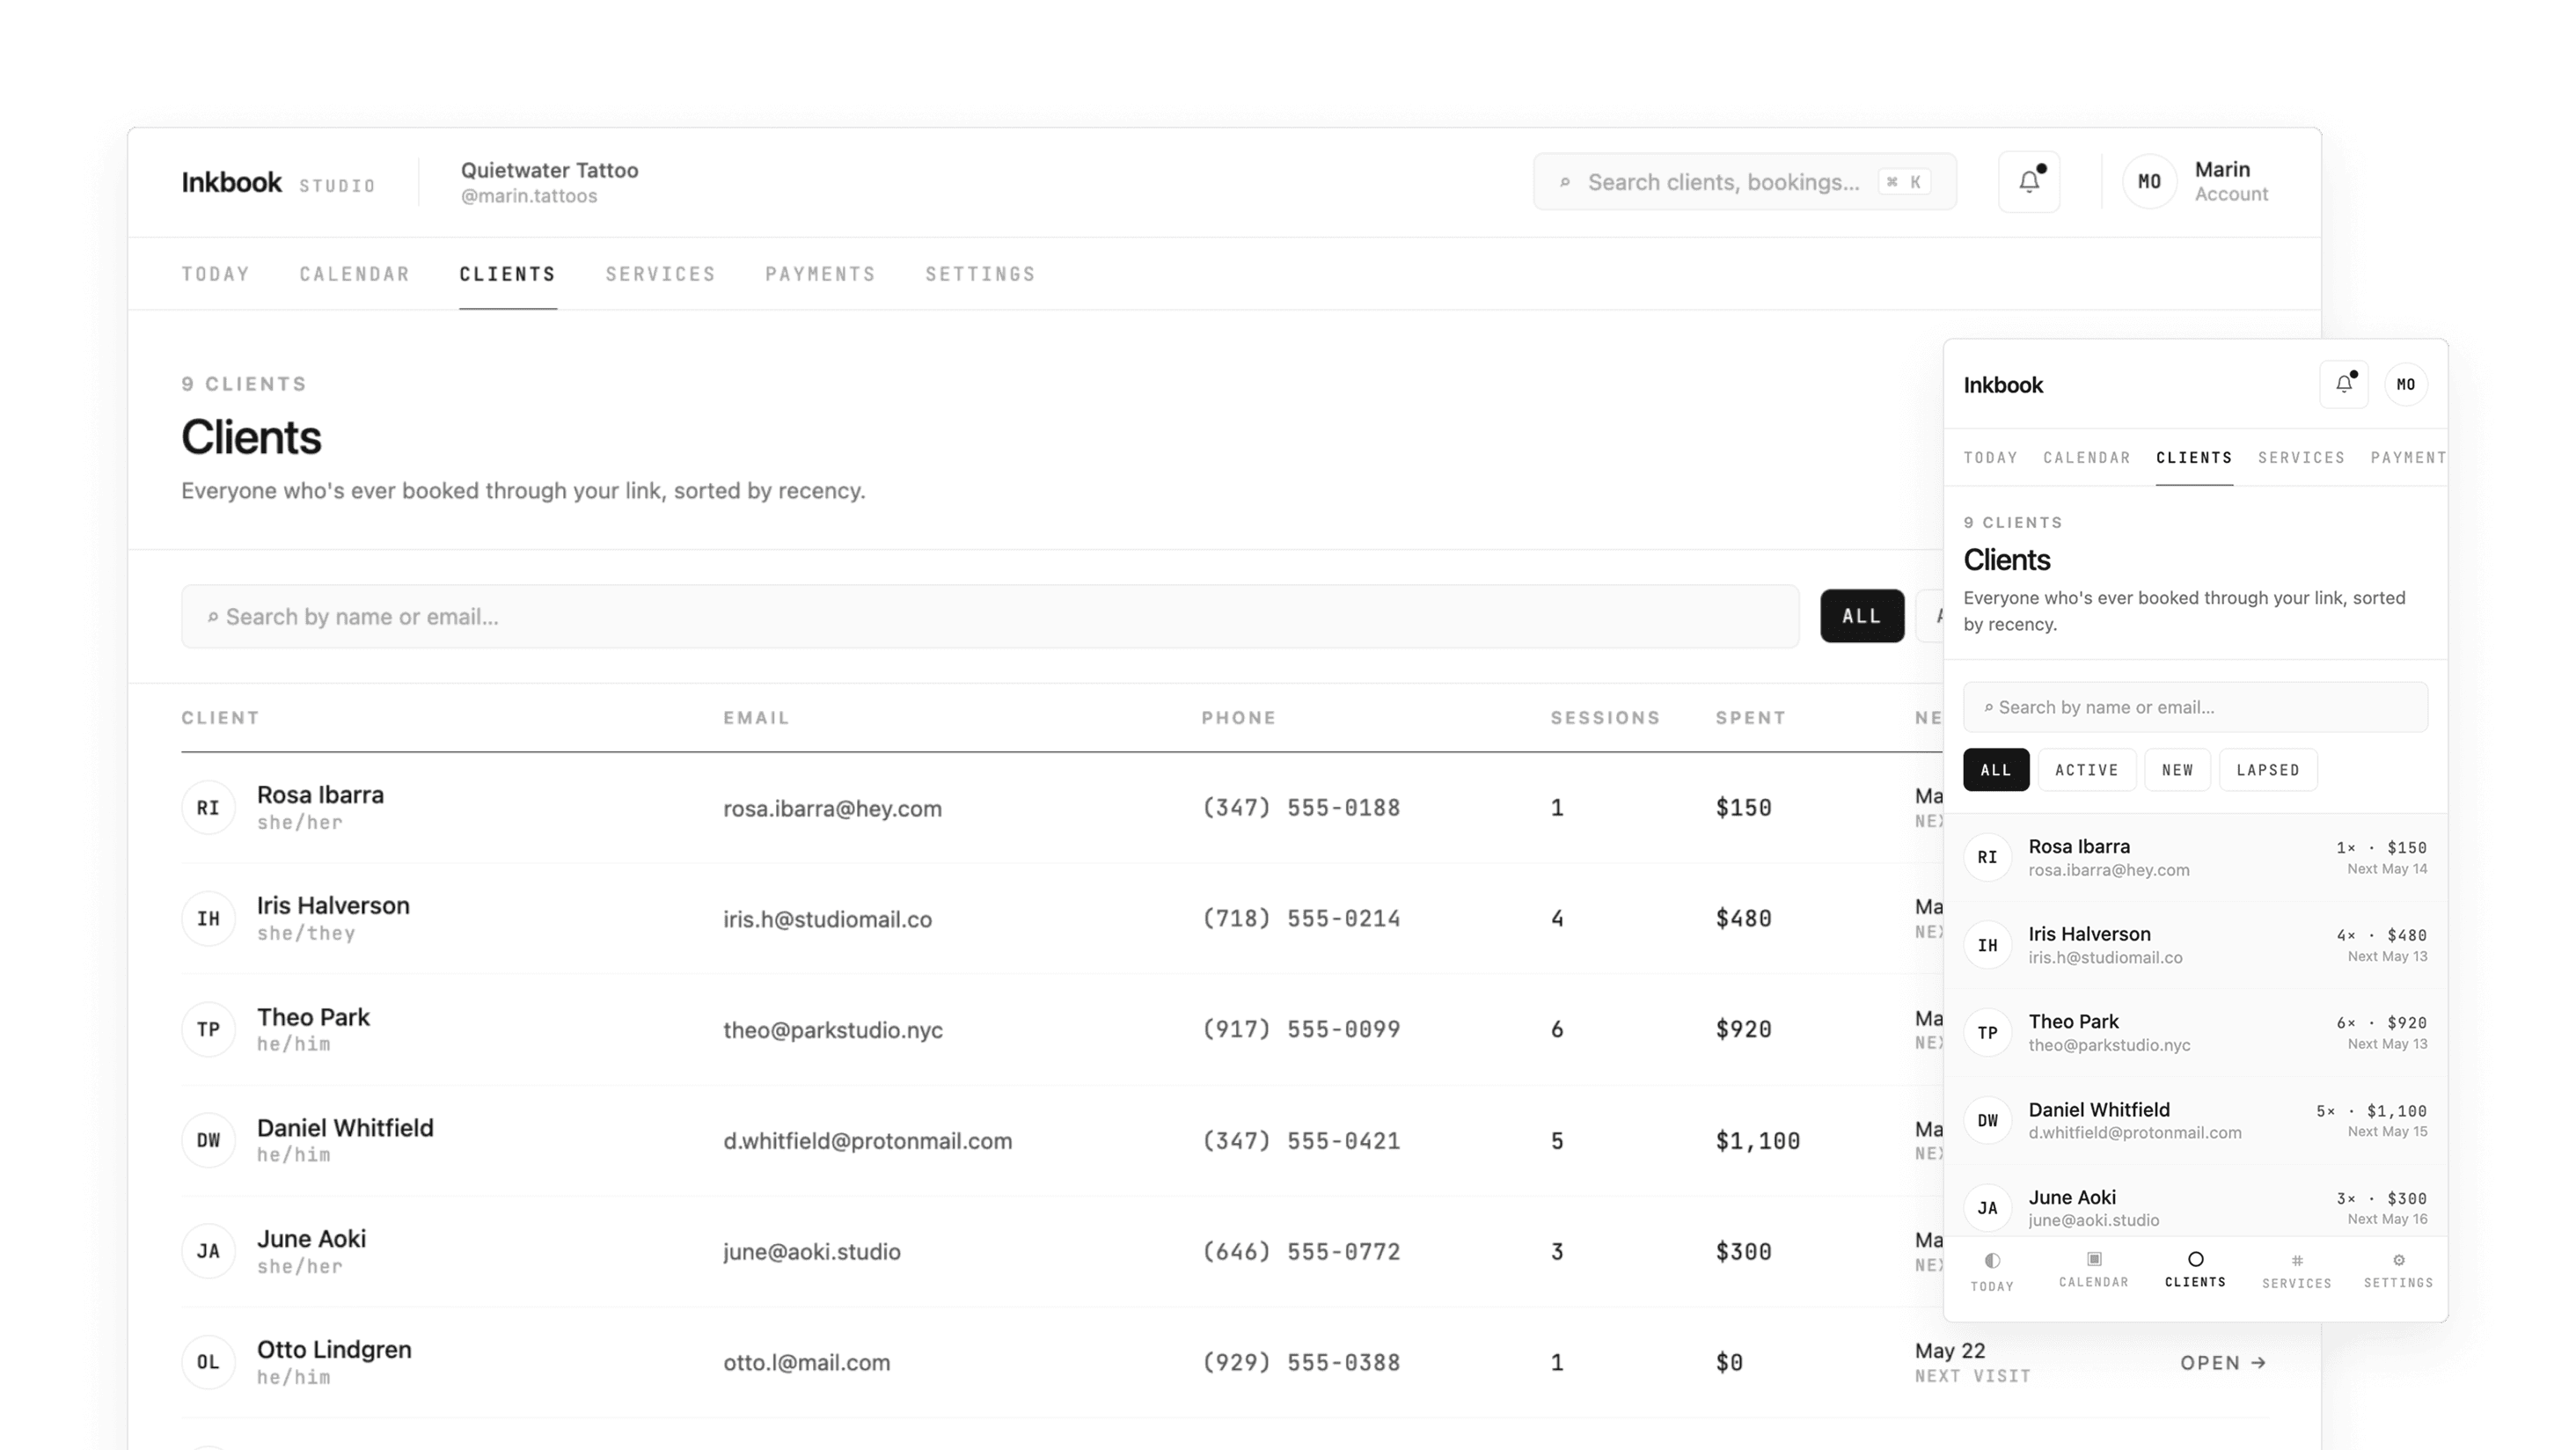Tap CLIENTS in mobile top tabs
The height and width of the screenshot is (1450, 2576).
pos(2194,458)
